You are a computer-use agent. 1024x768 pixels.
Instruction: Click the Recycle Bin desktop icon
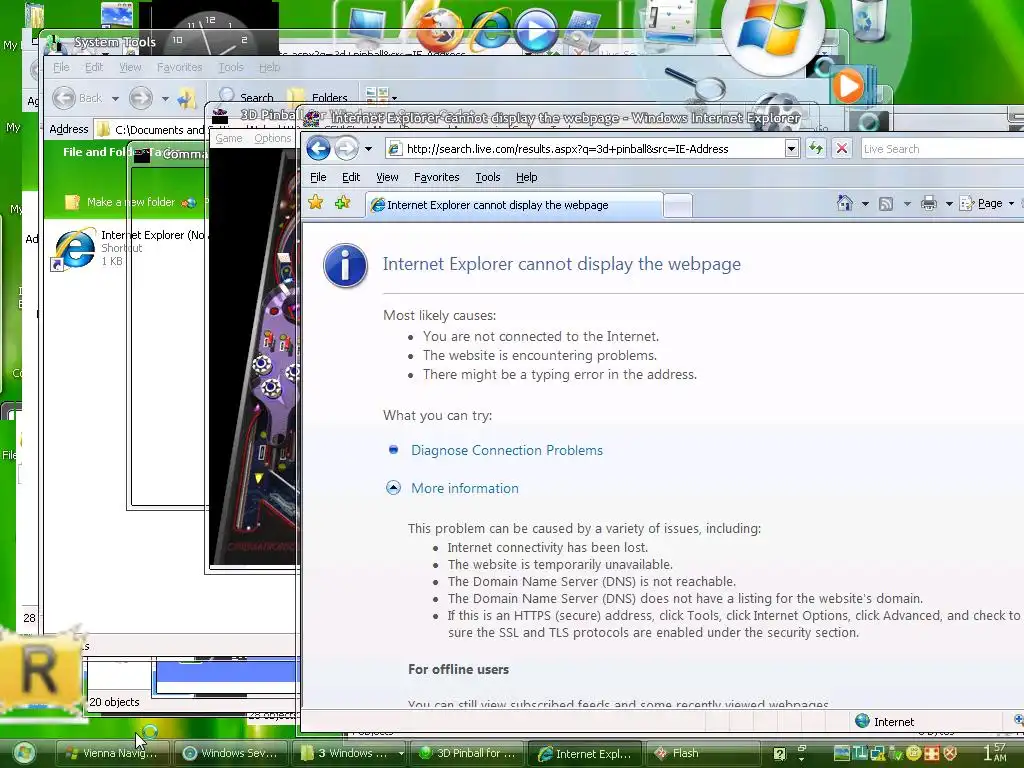click(871, 21)
